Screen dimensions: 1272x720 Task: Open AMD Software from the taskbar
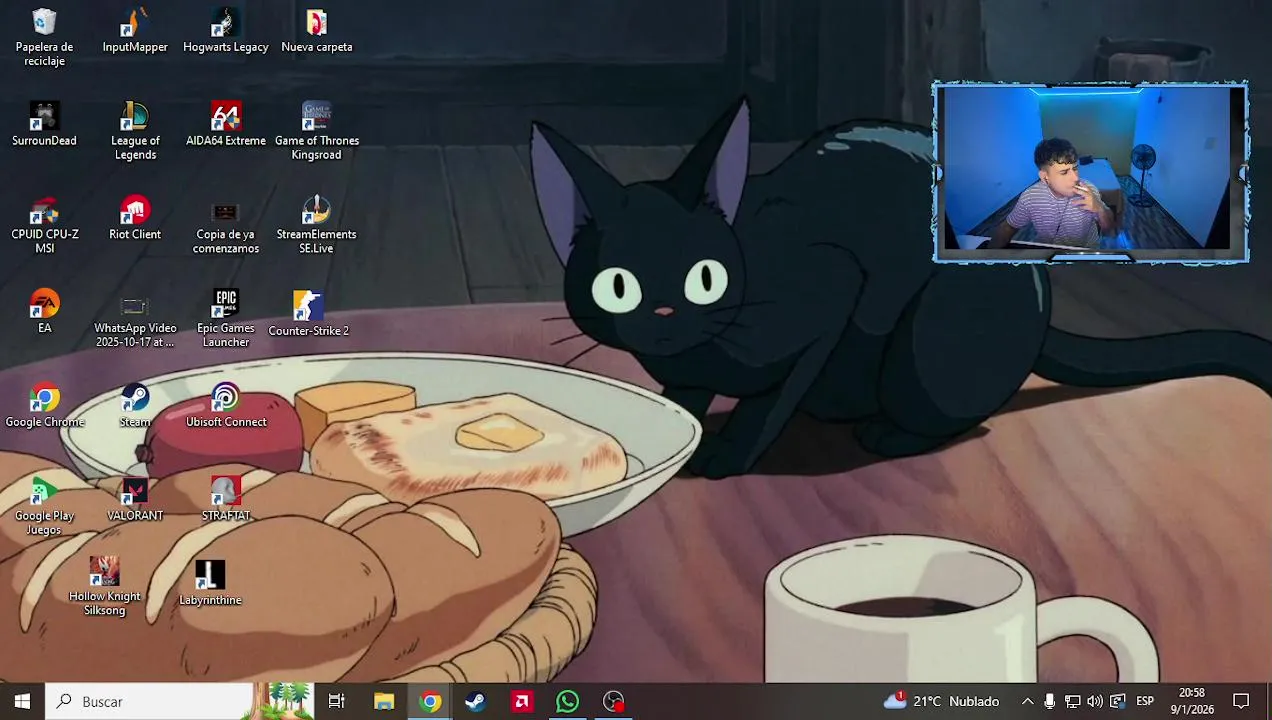pos(522,701)
